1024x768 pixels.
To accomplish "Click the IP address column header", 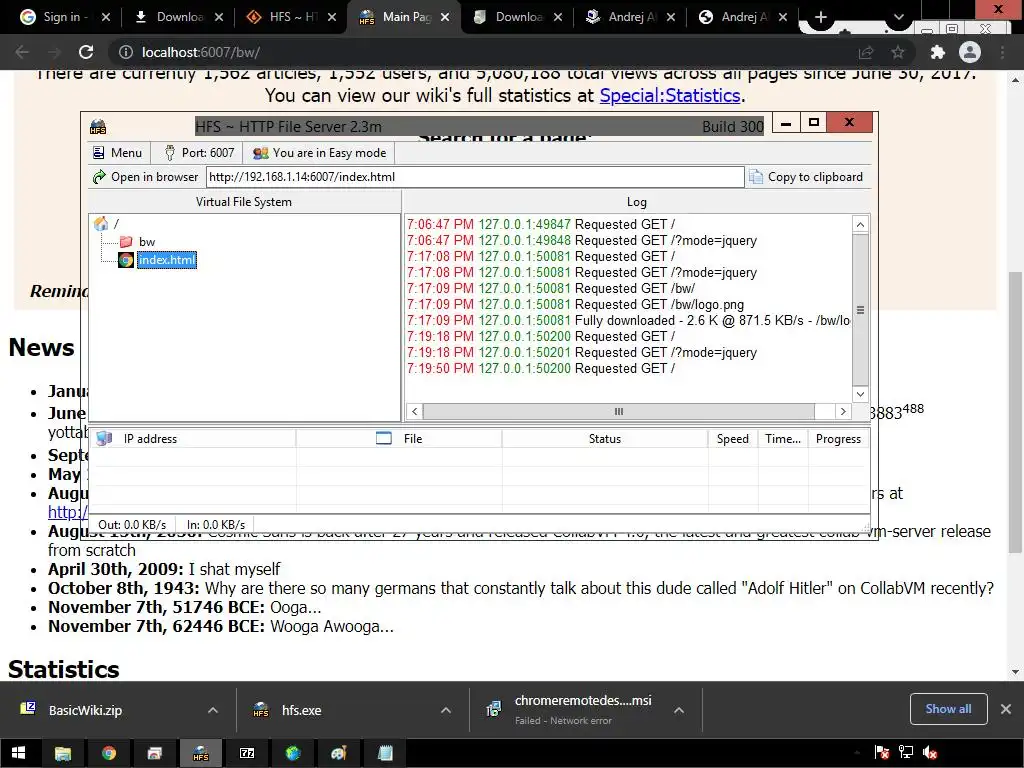I will tap(193, 439).
